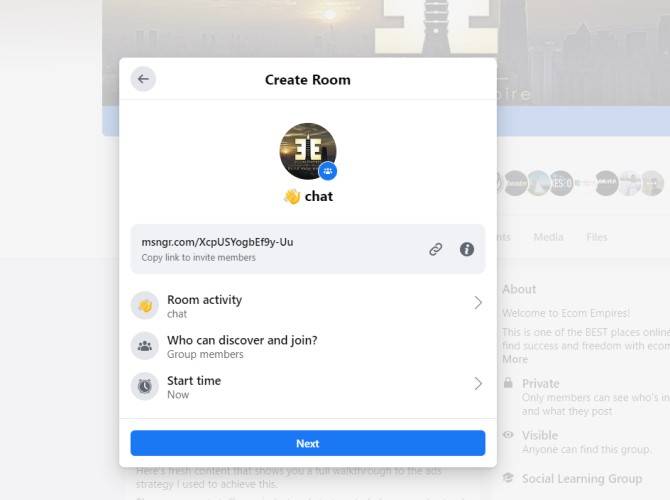Expand Room activity chevron
Viewport: 670px width, 500px height.
point(478,303)
